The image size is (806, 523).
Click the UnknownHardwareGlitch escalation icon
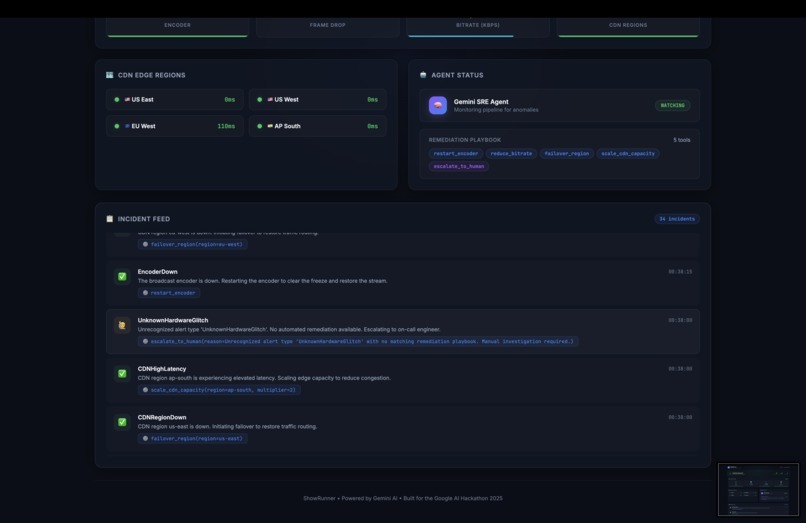tap(122, 325)
